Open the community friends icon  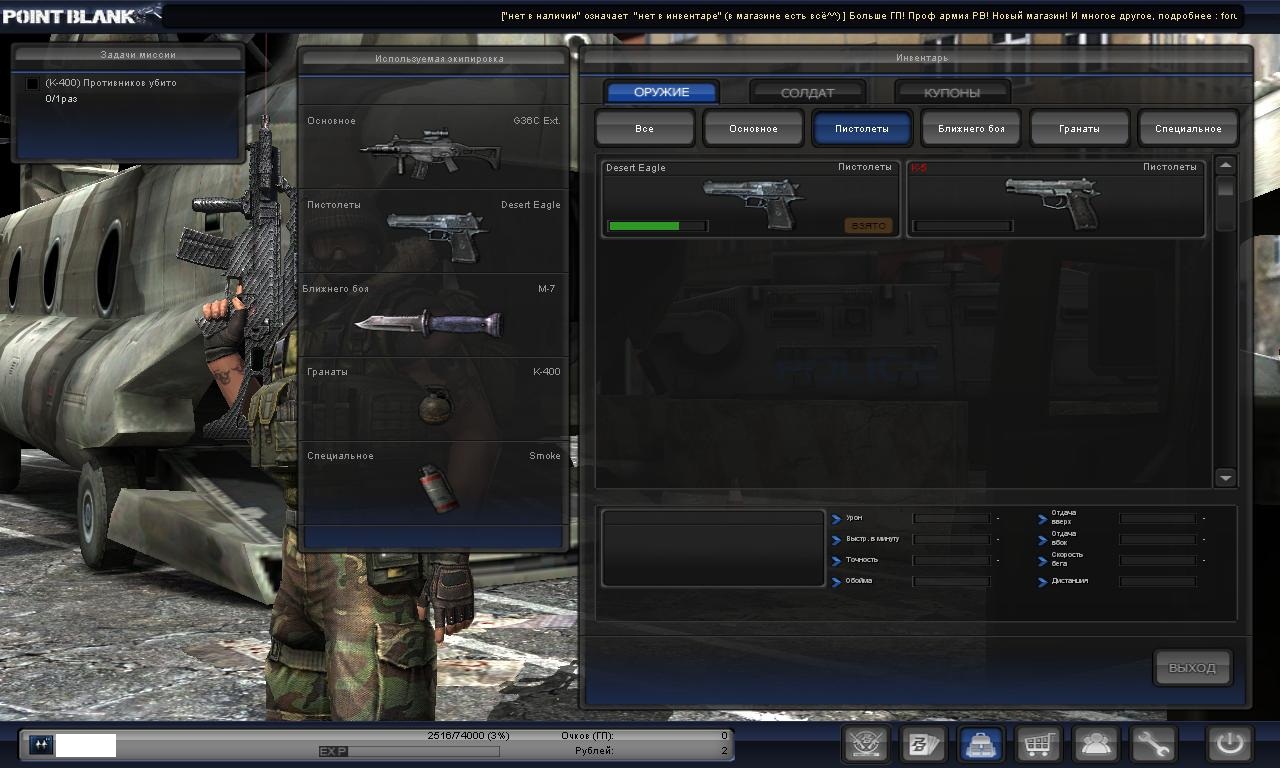tap(1095, 744)
